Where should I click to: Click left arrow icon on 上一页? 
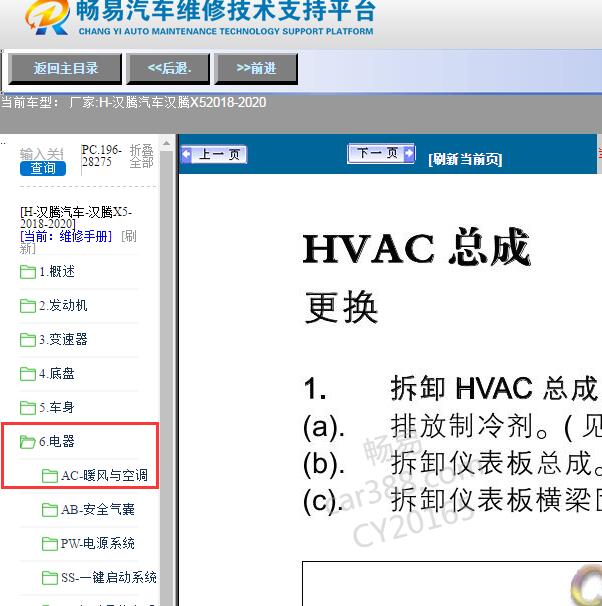pyautogui.click(x=186, y=155)
